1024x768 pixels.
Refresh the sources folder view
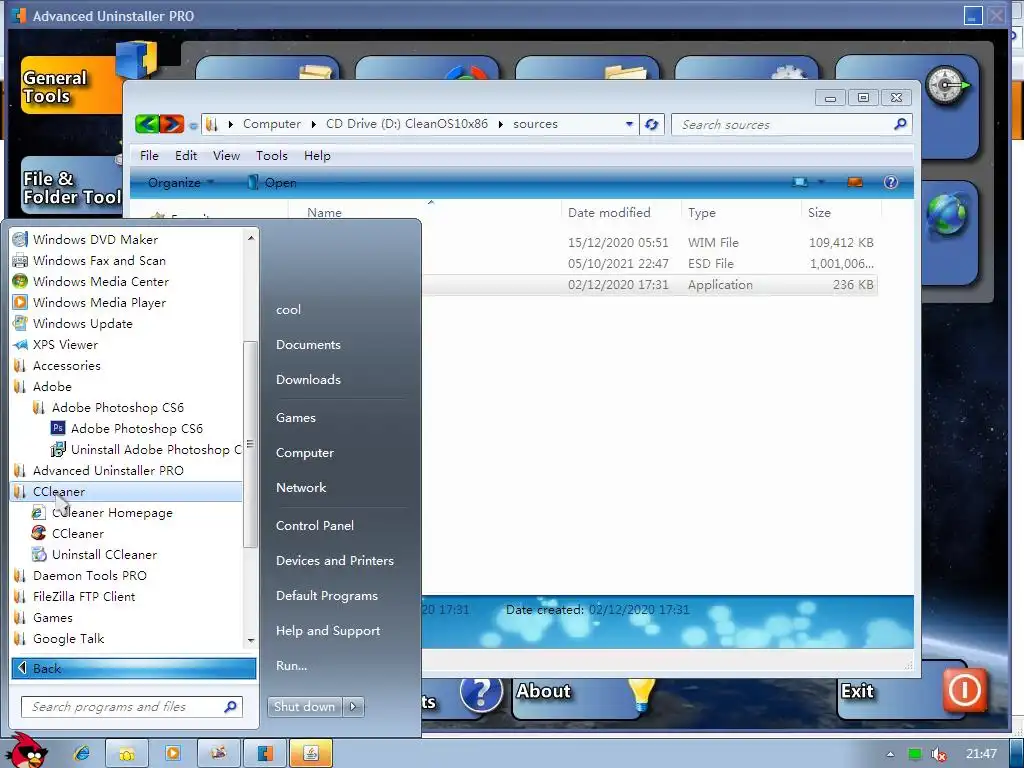652,124
